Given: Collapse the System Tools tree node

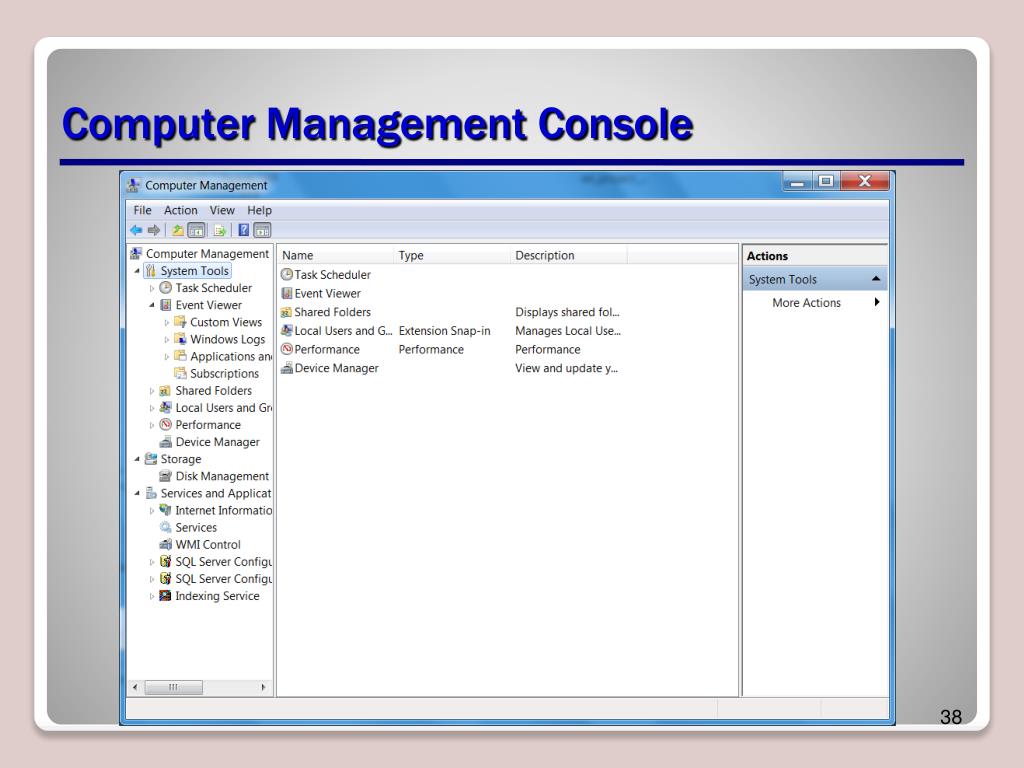Looking at the screenshot, I should [137, 271].
